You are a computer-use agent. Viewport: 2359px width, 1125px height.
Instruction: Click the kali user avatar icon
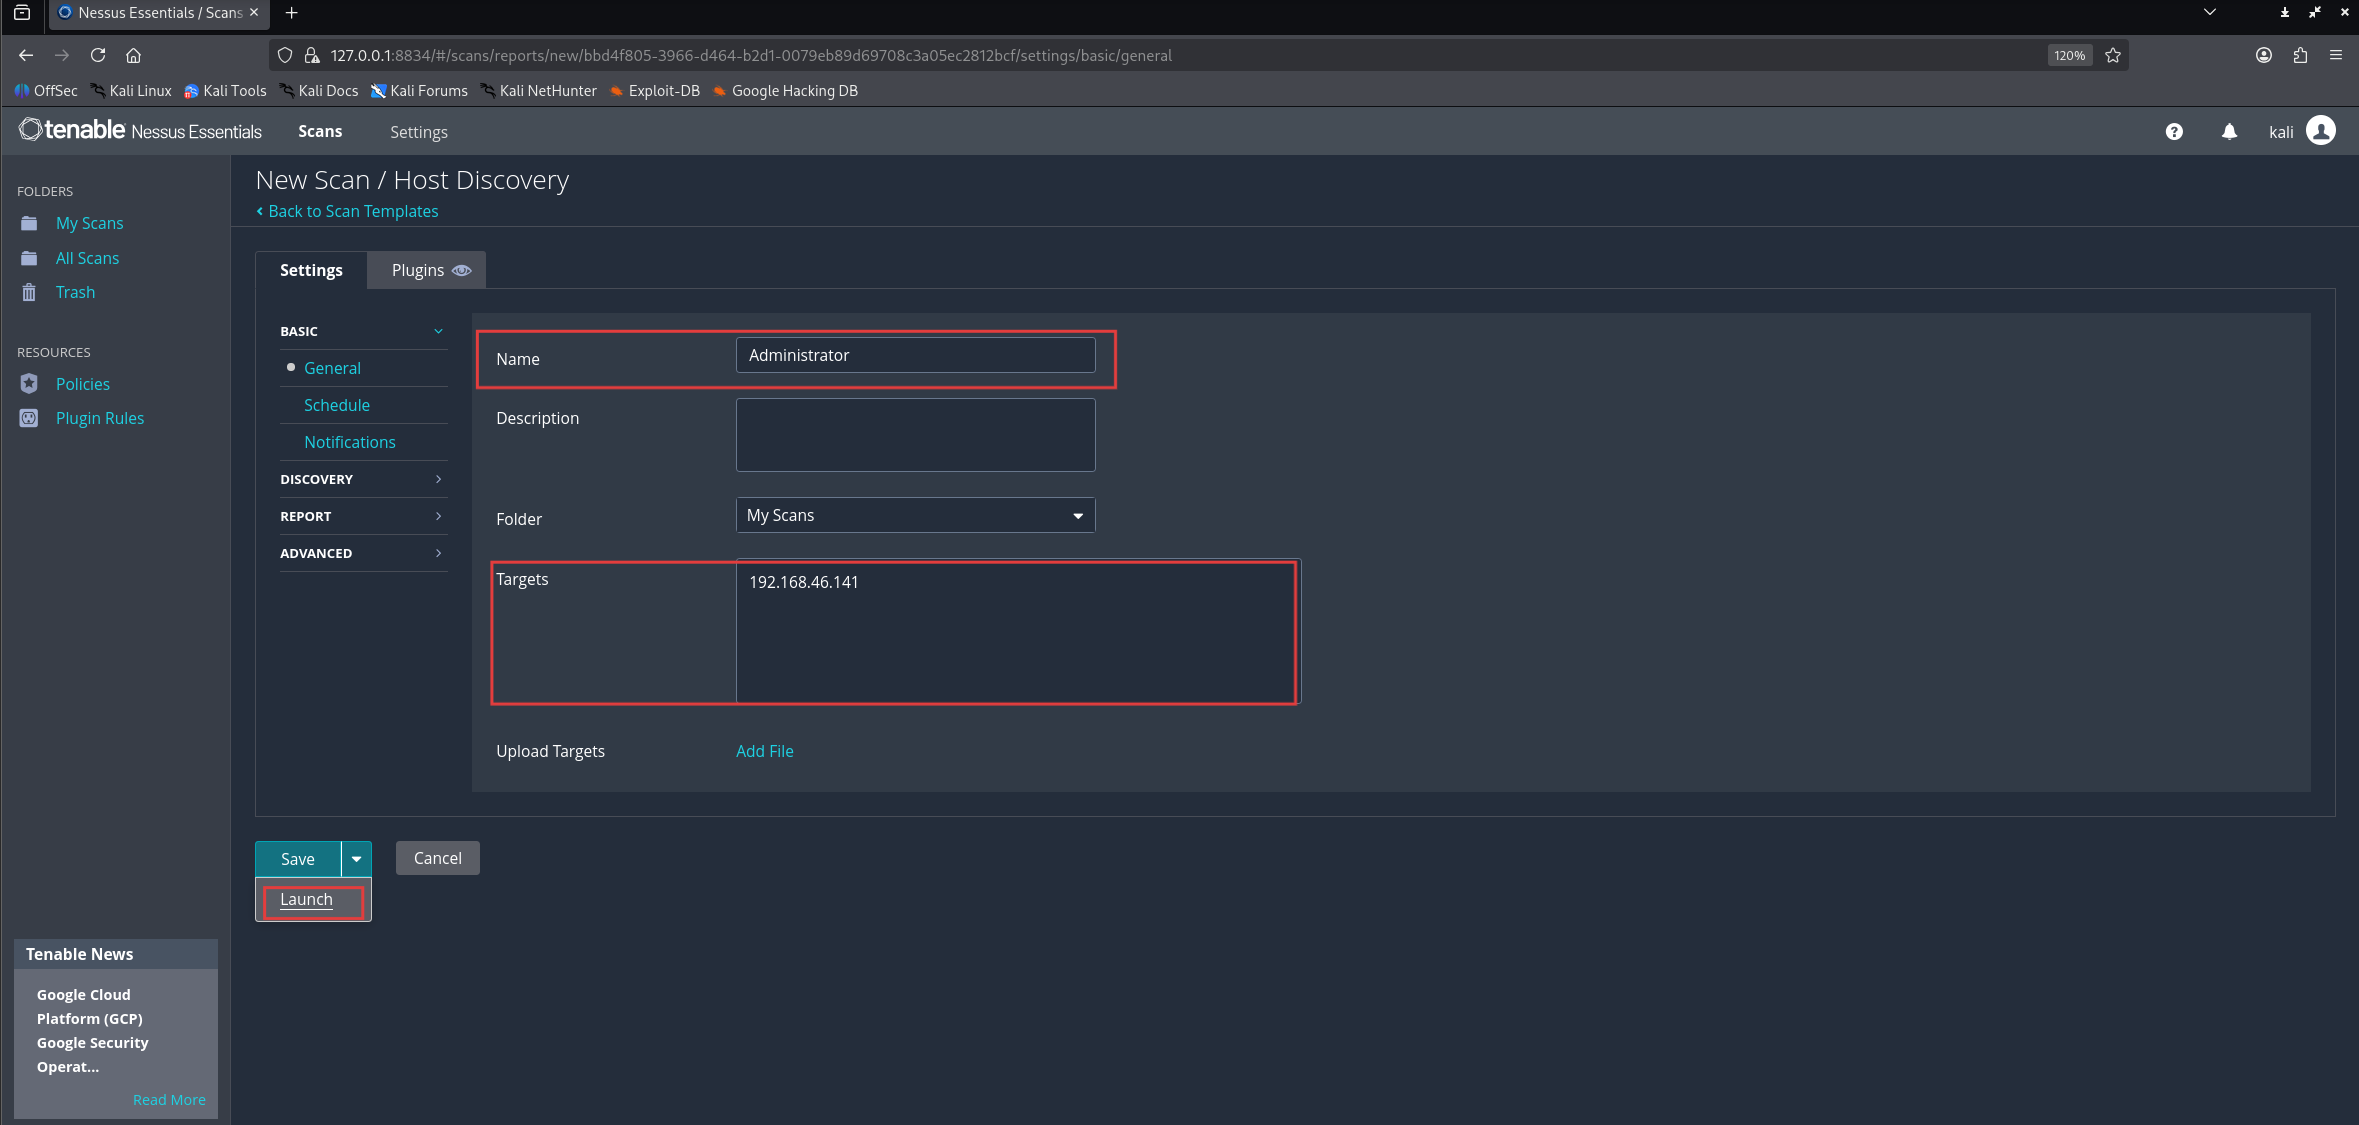pos(2320,131)
